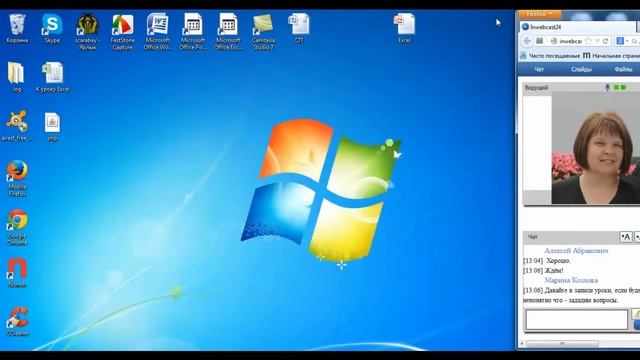Click the Ведущий panel header label

[x=536, y=88]
